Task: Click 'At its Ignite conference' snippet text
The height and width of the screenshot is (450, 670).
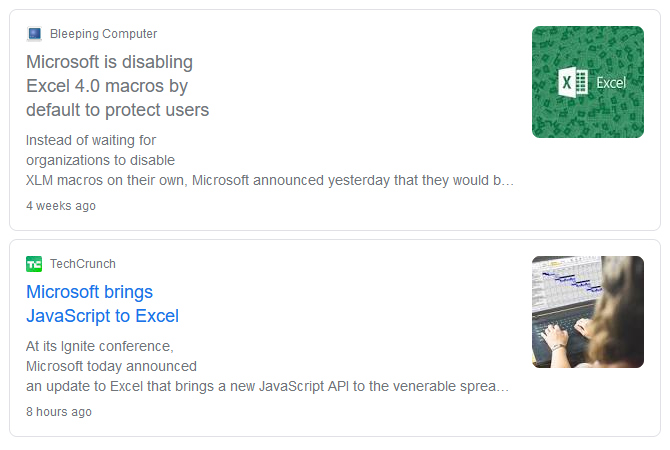Action: [x=100, y=346]
